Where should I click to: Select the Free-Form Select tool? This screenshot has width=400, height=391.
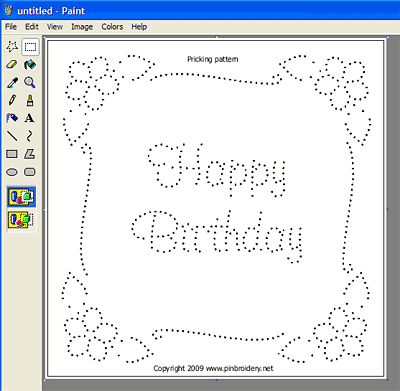[12, 47]
